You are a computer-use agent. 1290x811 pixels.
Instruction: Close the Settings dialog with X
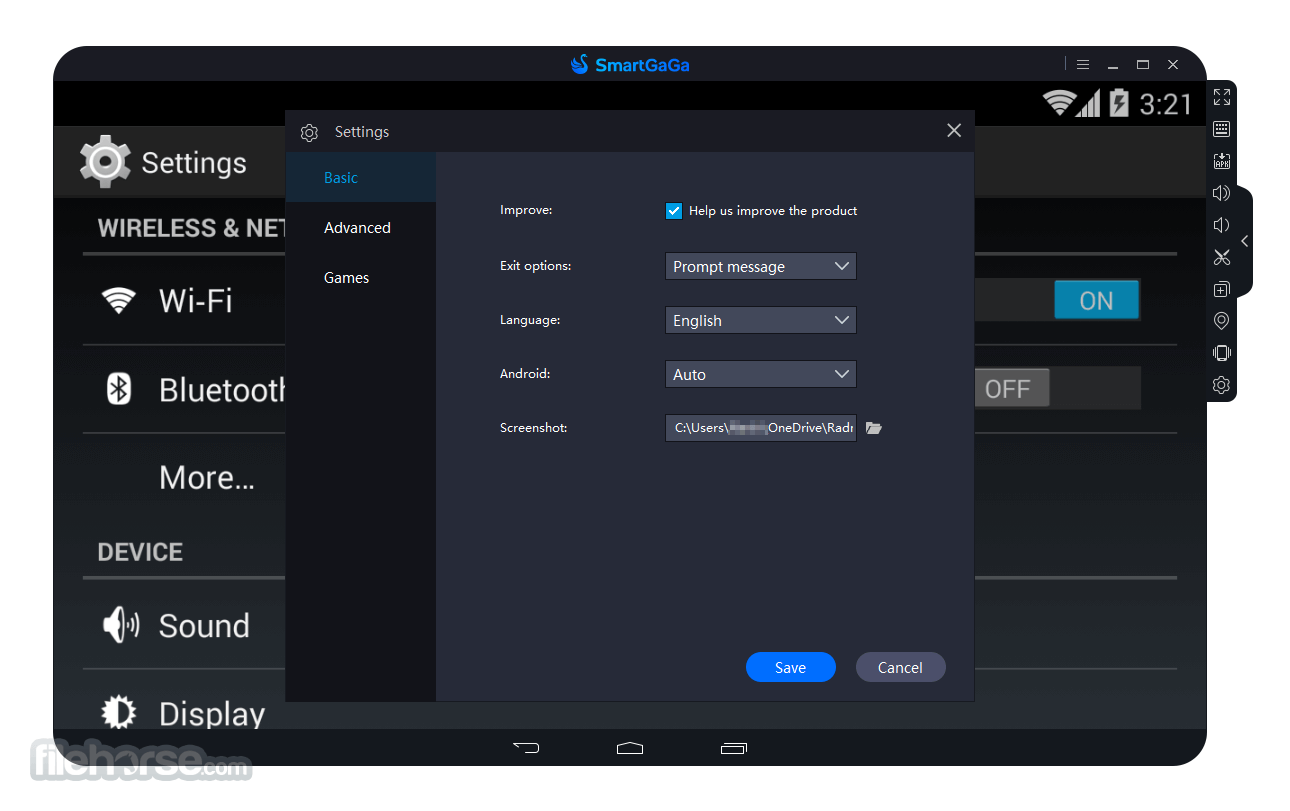tap(954, 131)
